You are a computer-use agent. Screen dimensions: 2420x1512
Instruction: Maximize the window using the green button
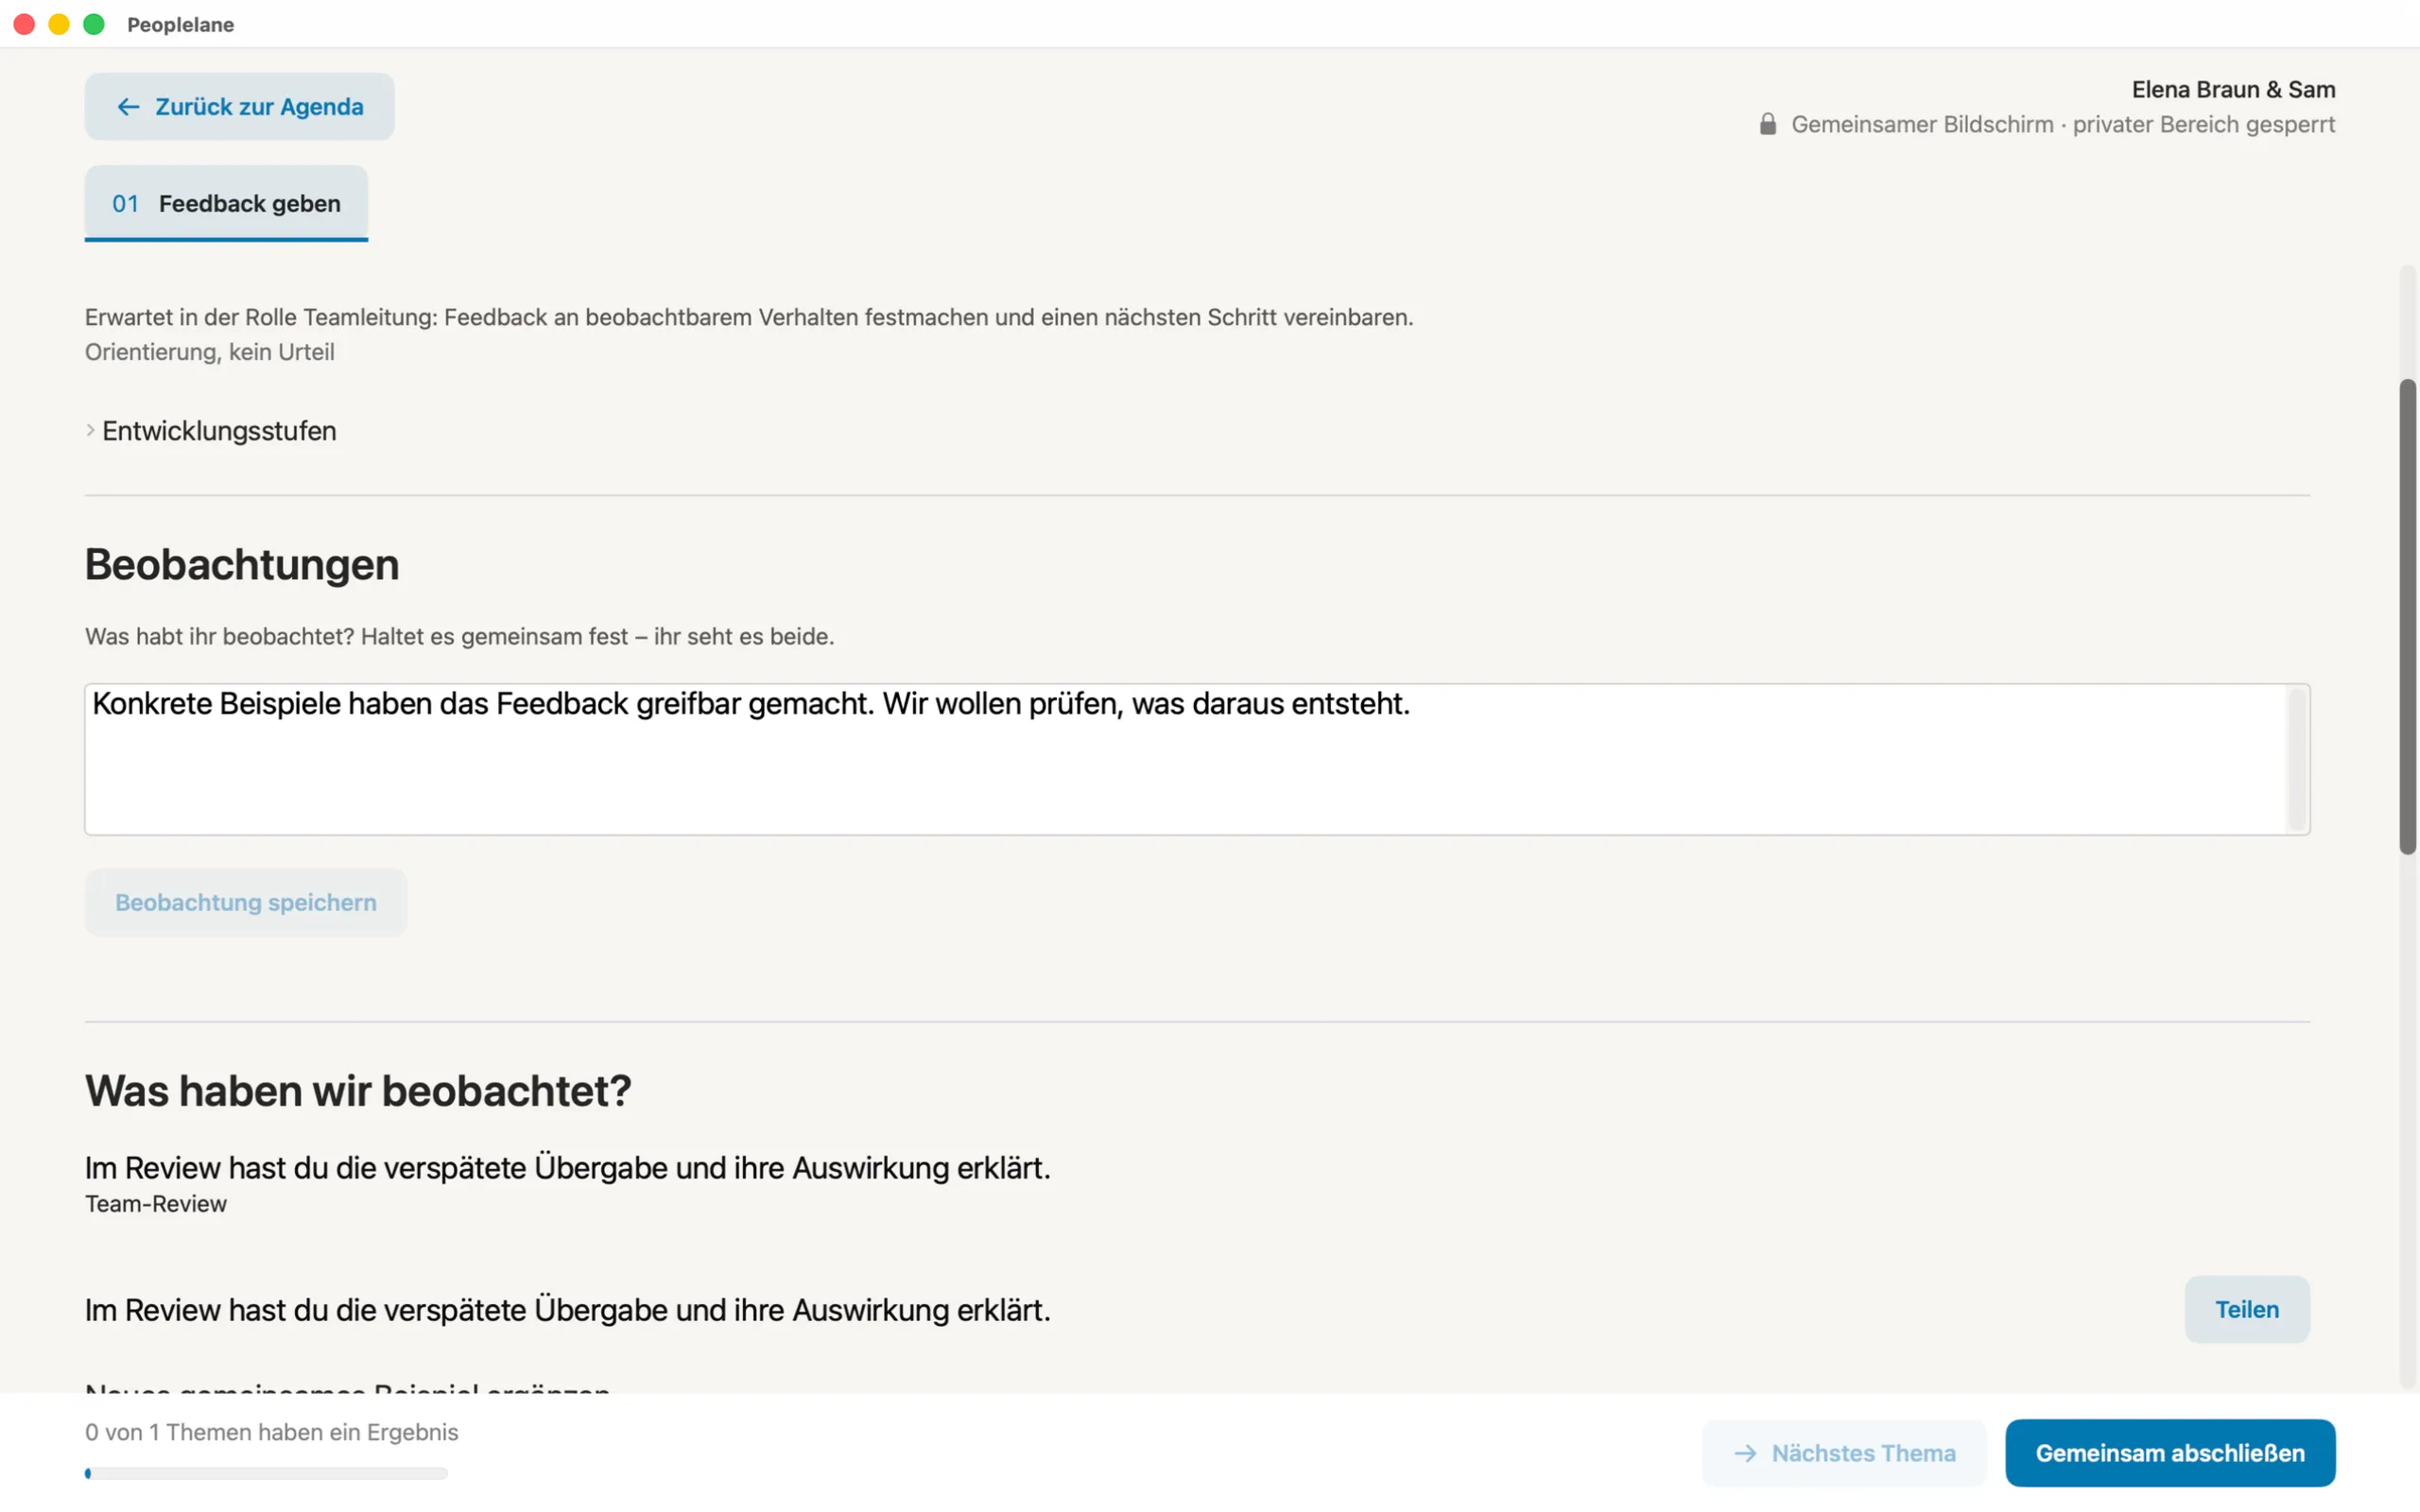click(x=94, y=24)
